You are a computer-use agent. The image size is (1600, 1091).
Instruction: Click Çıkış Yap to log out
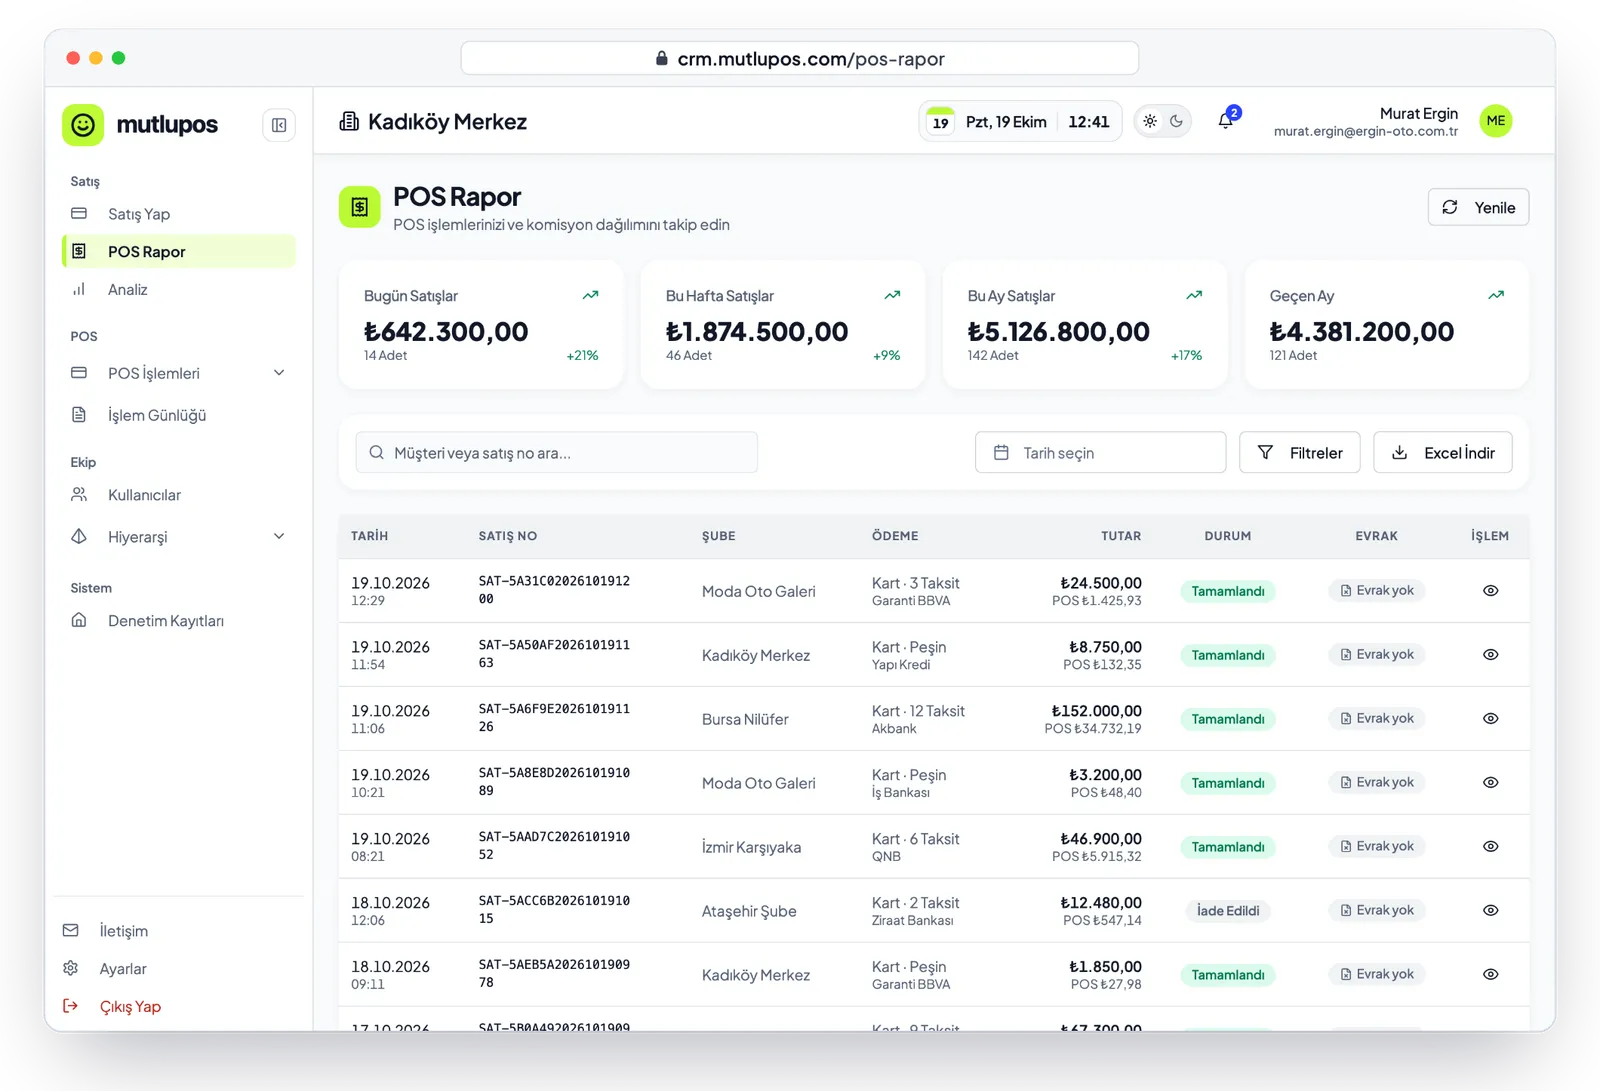pos(112,1006)
